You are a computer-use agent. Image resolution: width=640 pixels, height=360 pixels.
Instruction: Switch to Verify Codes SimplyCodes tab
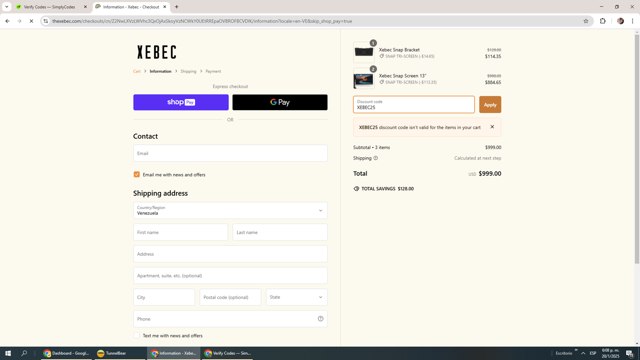pyautogui.click(x=49, y=7)
